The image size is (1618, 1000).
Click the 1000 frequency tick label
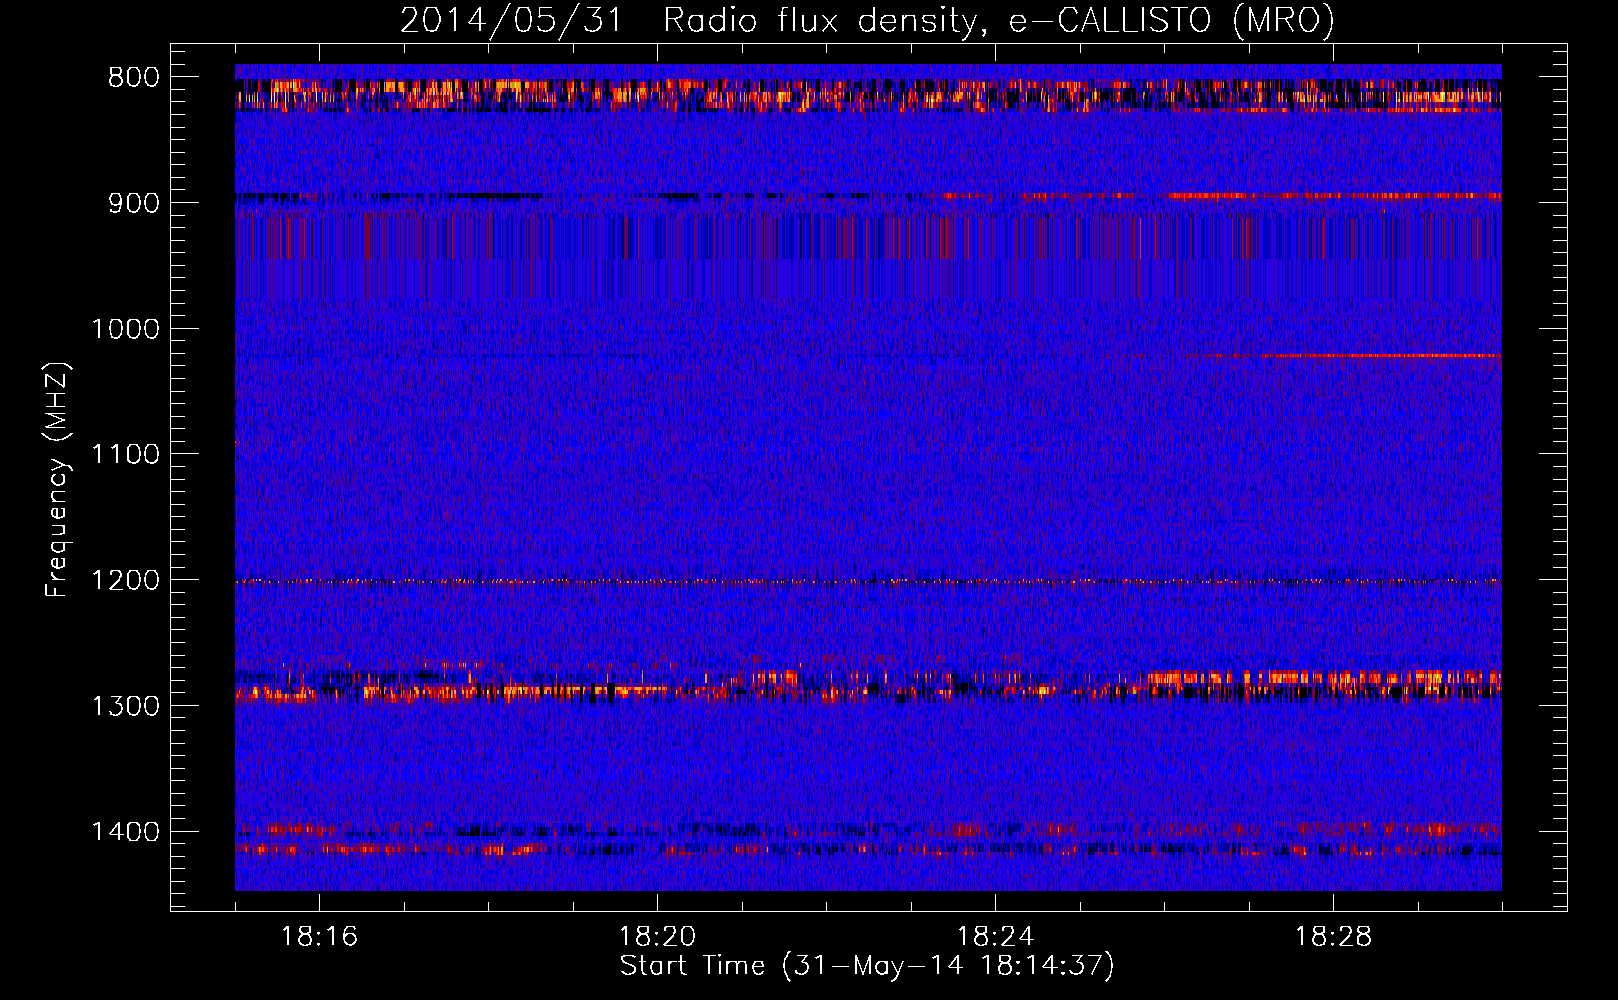(125, 329)
